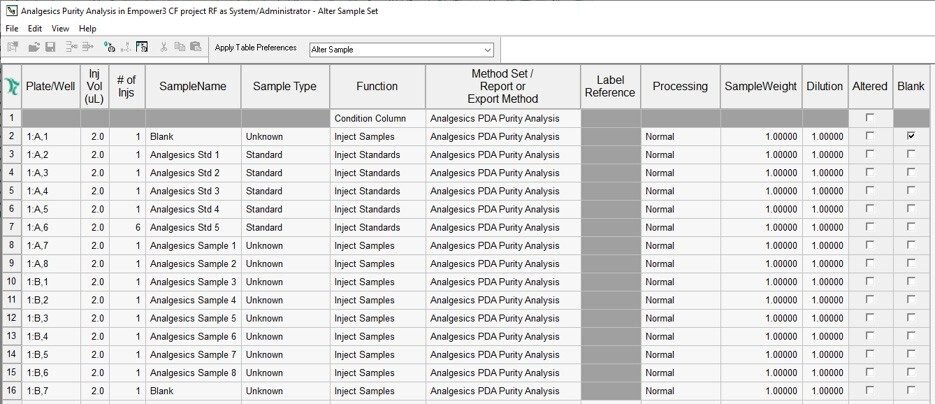The height and width of the screenshot is (404, 935).
Task: Click the Processing column header
Action: (680, 86)
